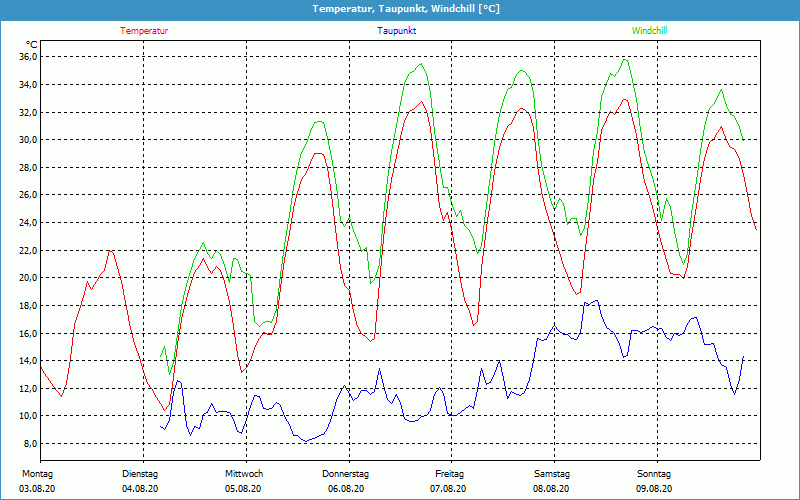Click the °C unit label on axis
The width and height of the screenshot is (800, 500).
click(31, 45)
